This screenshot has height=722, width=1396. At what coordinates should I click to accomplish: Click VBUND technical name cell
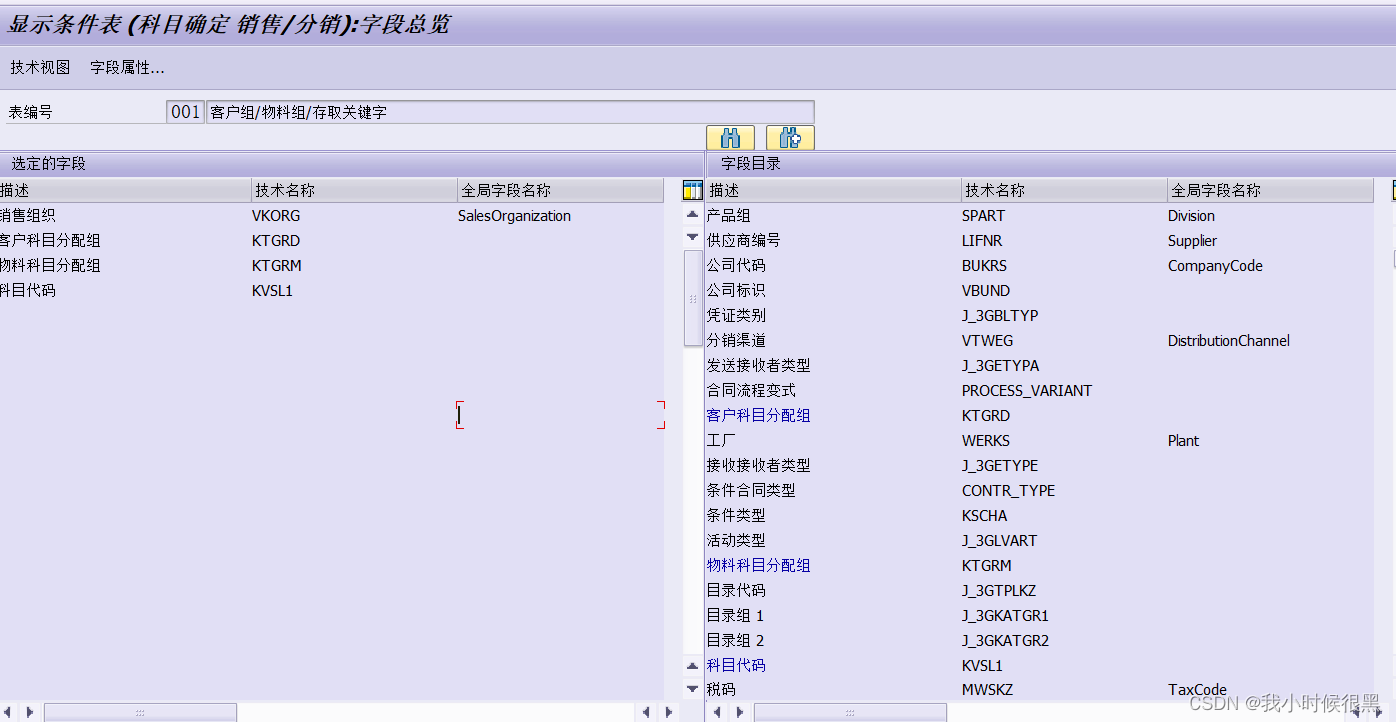[x=986, y=291]
